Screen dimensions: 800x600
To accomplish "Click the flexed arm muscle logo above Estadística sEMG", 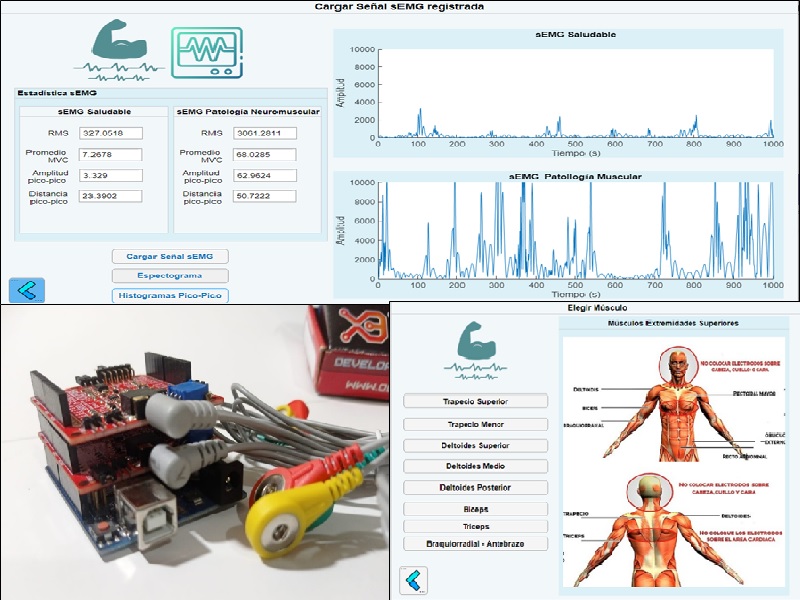I will 119,51.
